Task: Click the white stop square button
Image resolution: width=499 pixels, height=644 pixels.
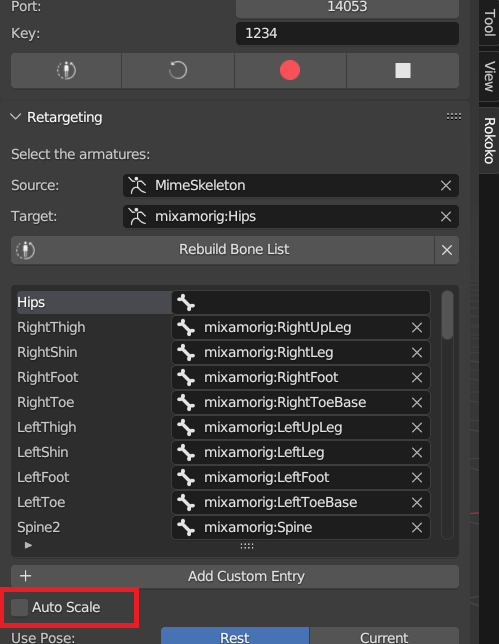Action: click(x=402, y=70)
